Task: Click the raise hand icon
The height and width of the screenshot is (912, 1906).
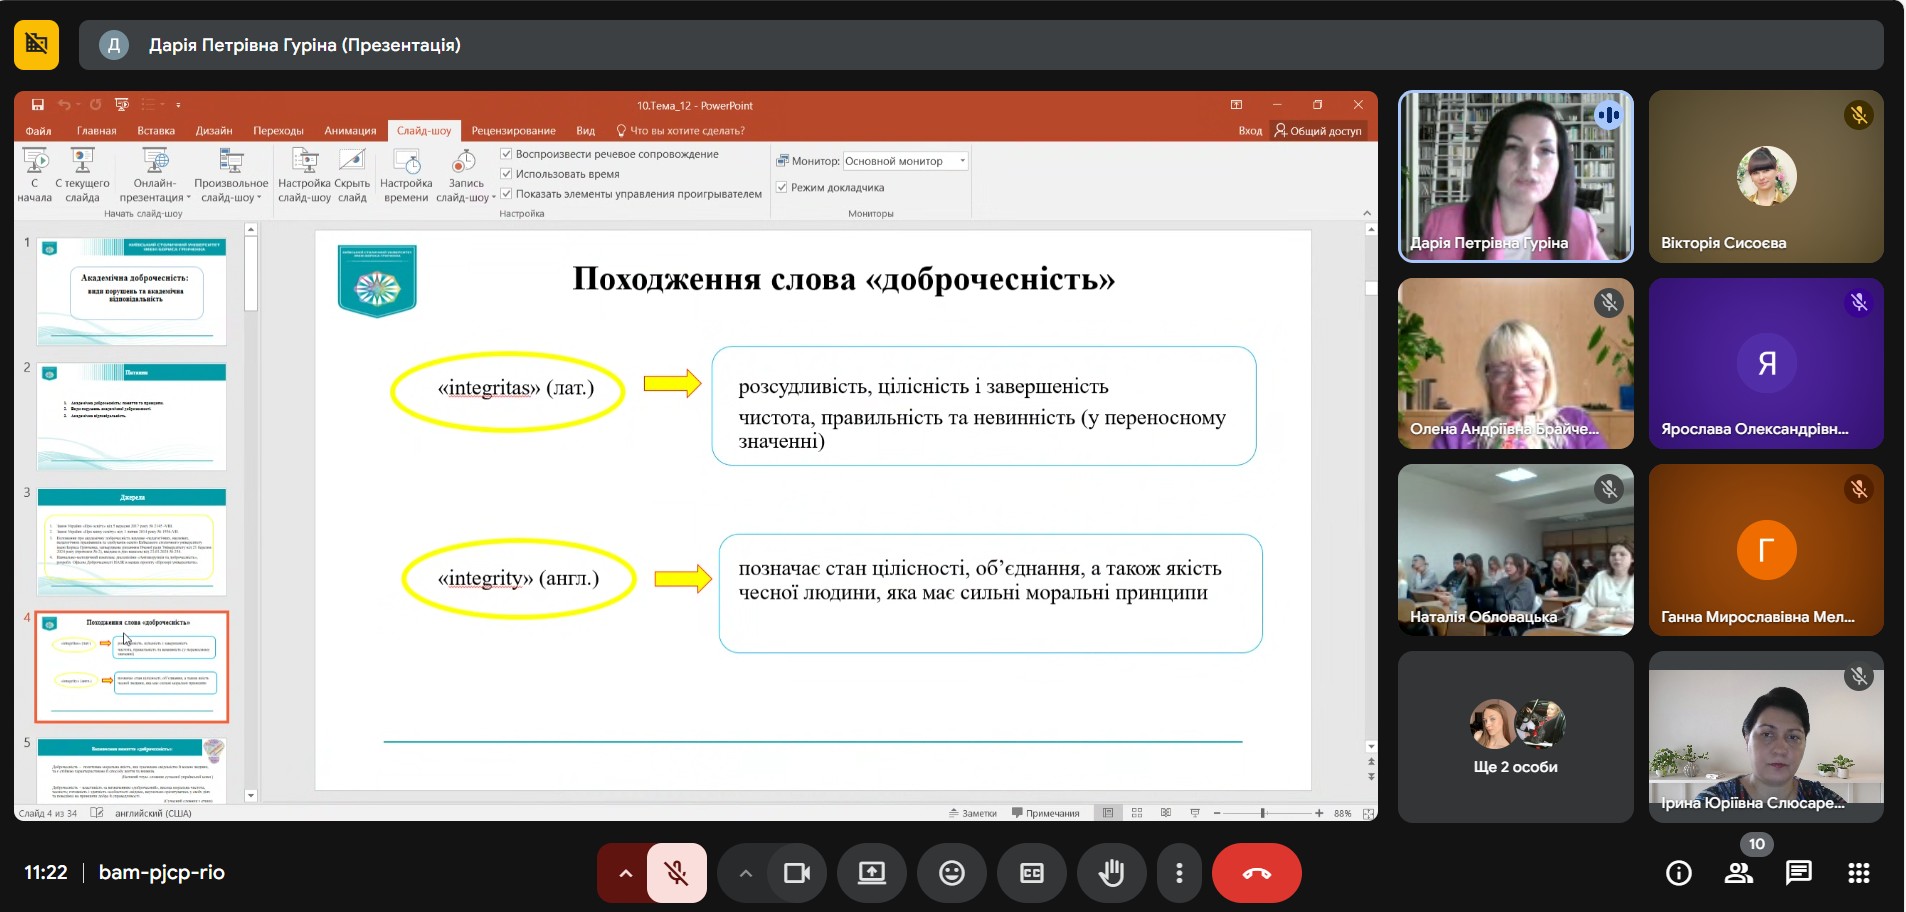Action: coord(1111,873)
